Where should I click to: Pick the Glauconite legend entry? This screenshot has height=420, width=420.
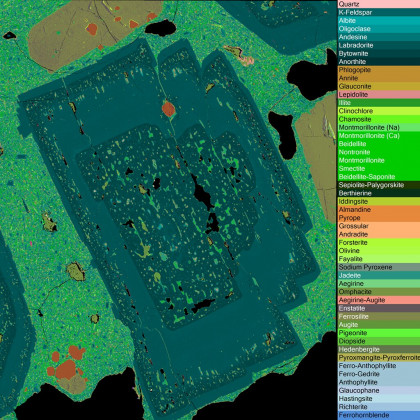pos(379,86)
